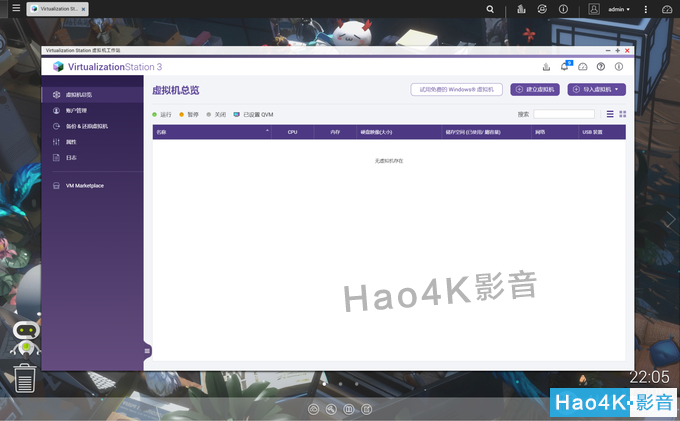The height and width of the screenshot is (421, 680).
Task: Switch to grid view icon
Action: 623,114
